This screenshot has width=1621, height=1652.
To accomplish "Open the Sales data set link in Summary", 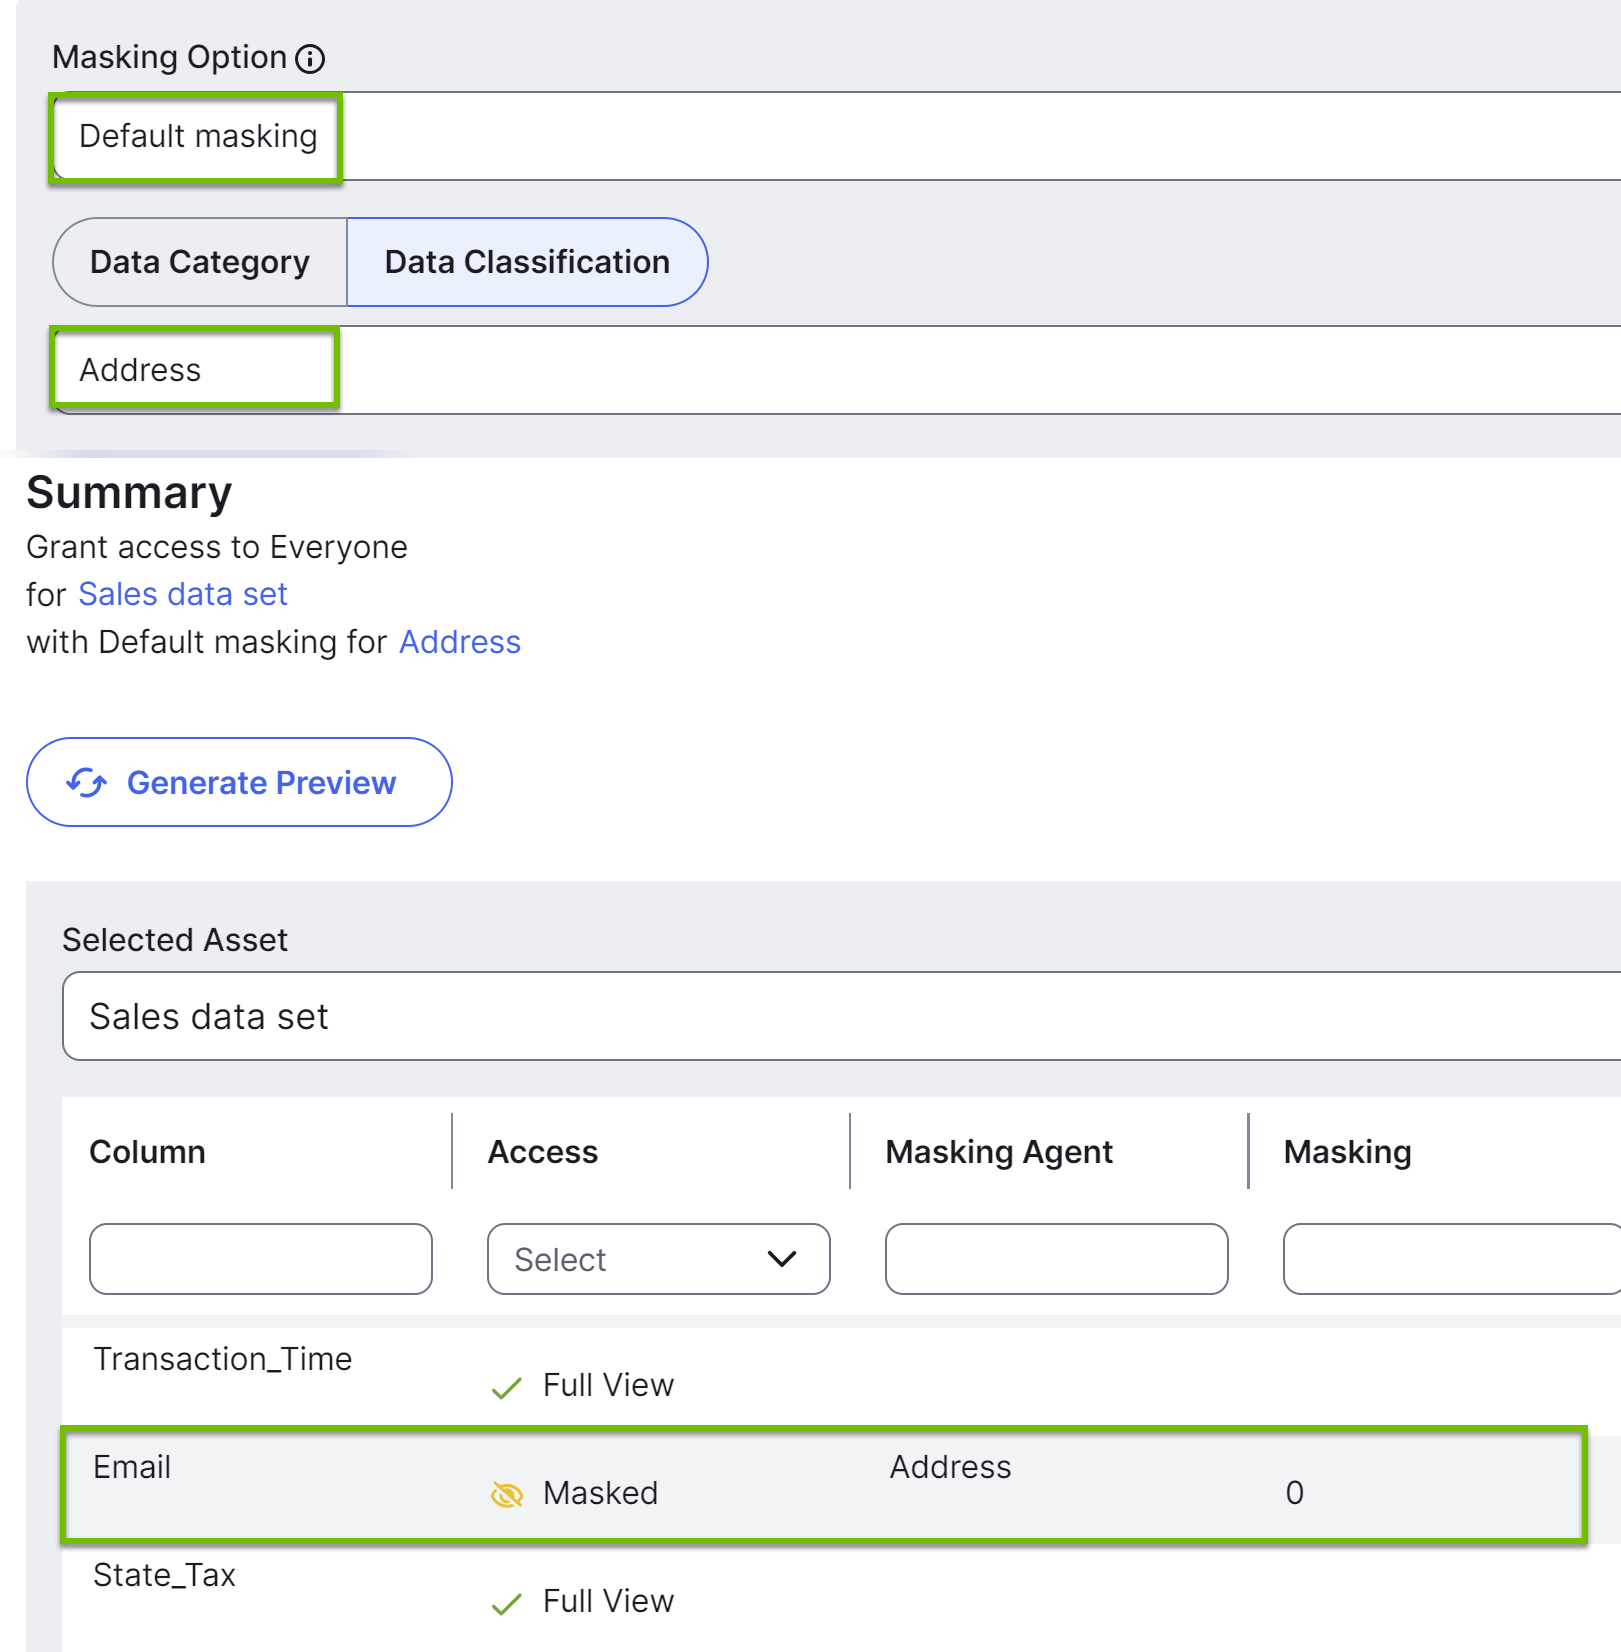I will [183, 593].
